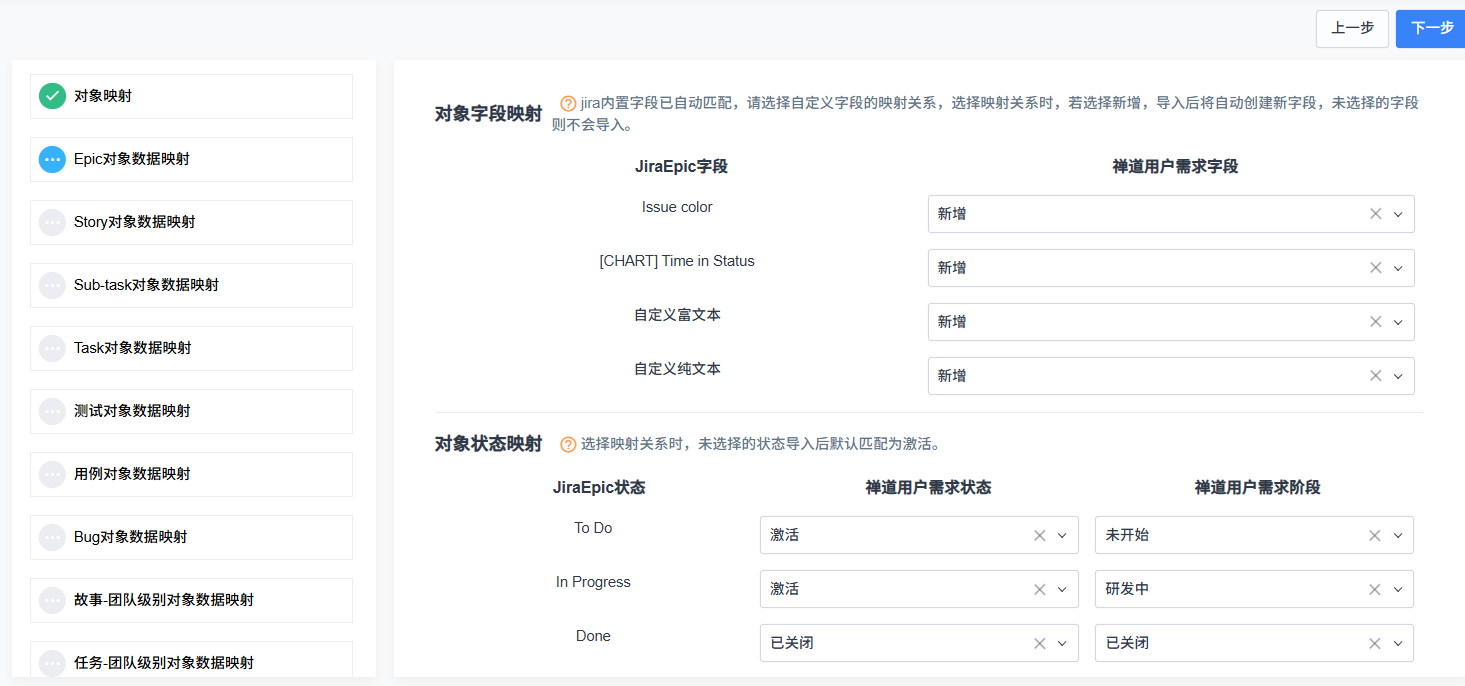Clear the In Progress stage selection 研发中
Image resolution: width=1465 pixels, height=686 pixels.
pyautogui.click(x=1376, y=589)
